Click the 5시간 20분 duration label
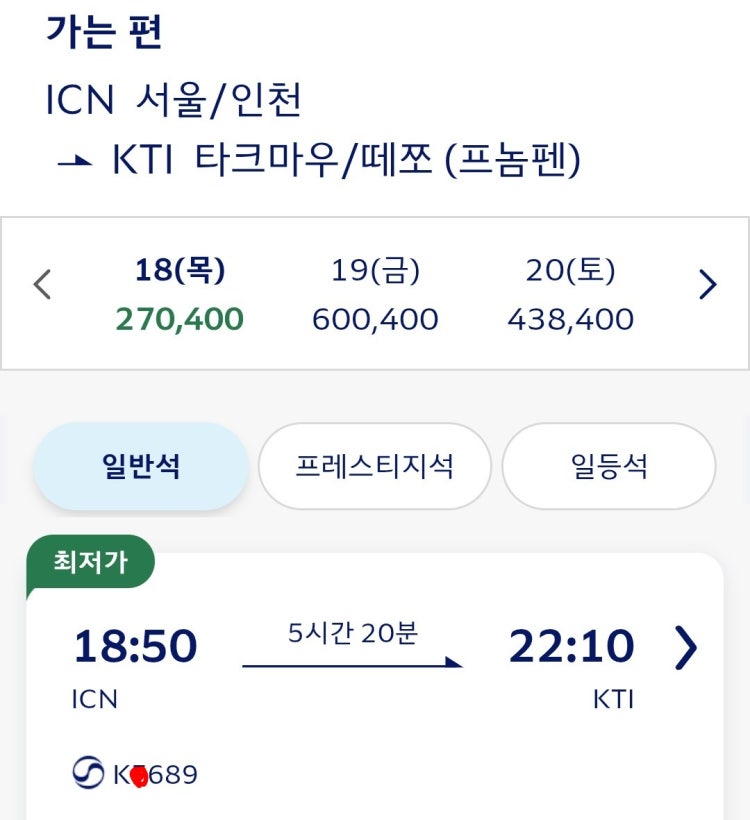Image resolution: width=750 pixels, height=820 pixels. (x=353, y=633)
